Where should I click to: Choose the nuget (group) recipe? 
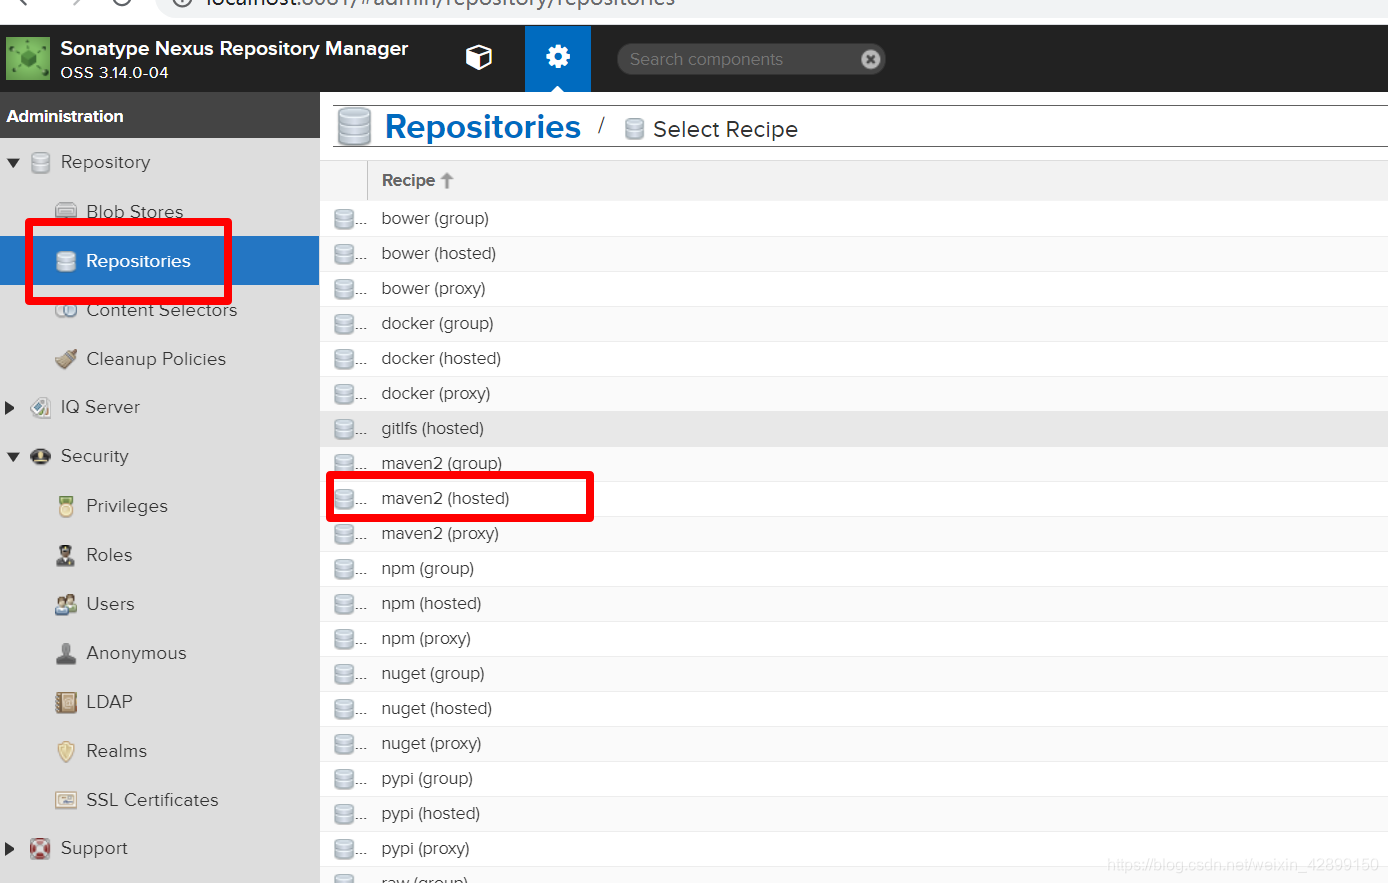pyautogui.click(x=854, y=674)
